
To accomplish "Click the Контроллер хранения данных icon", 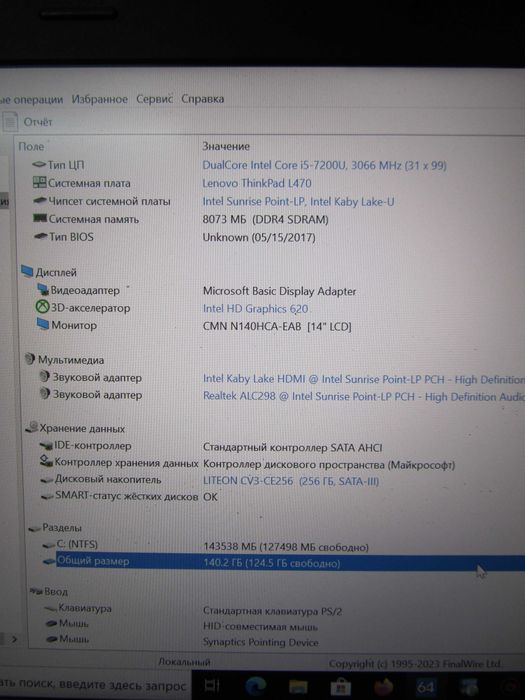I will coord(46,462).
